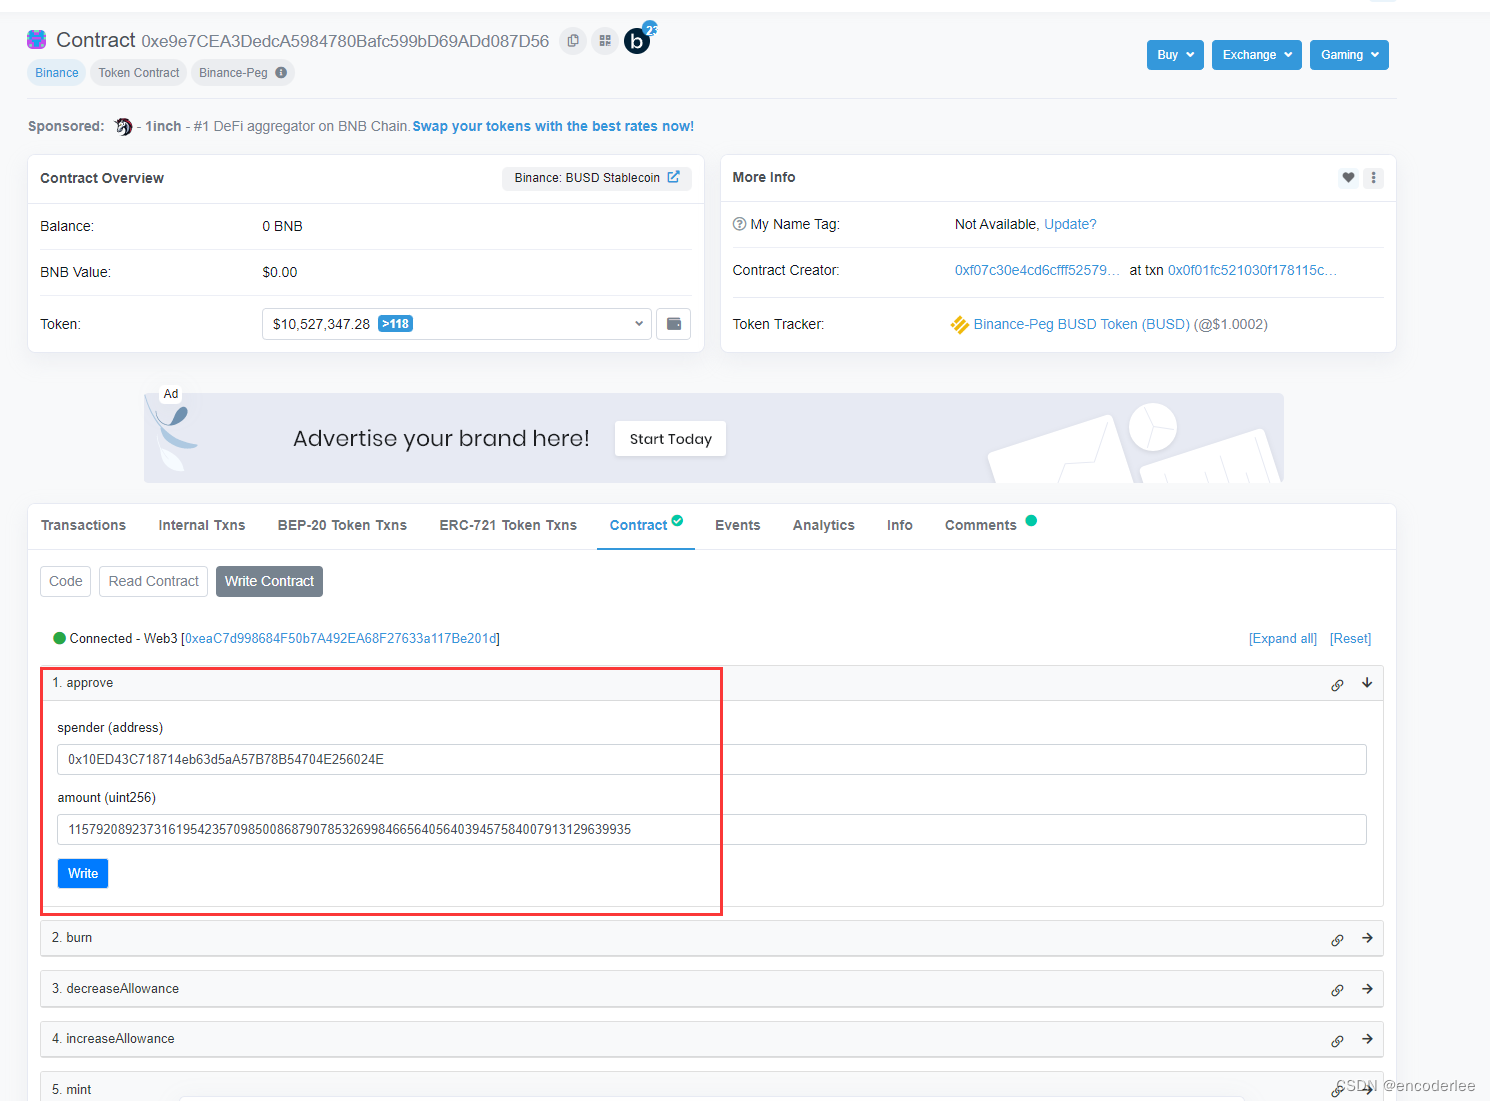Copy the contract address icon

[573, 41]
